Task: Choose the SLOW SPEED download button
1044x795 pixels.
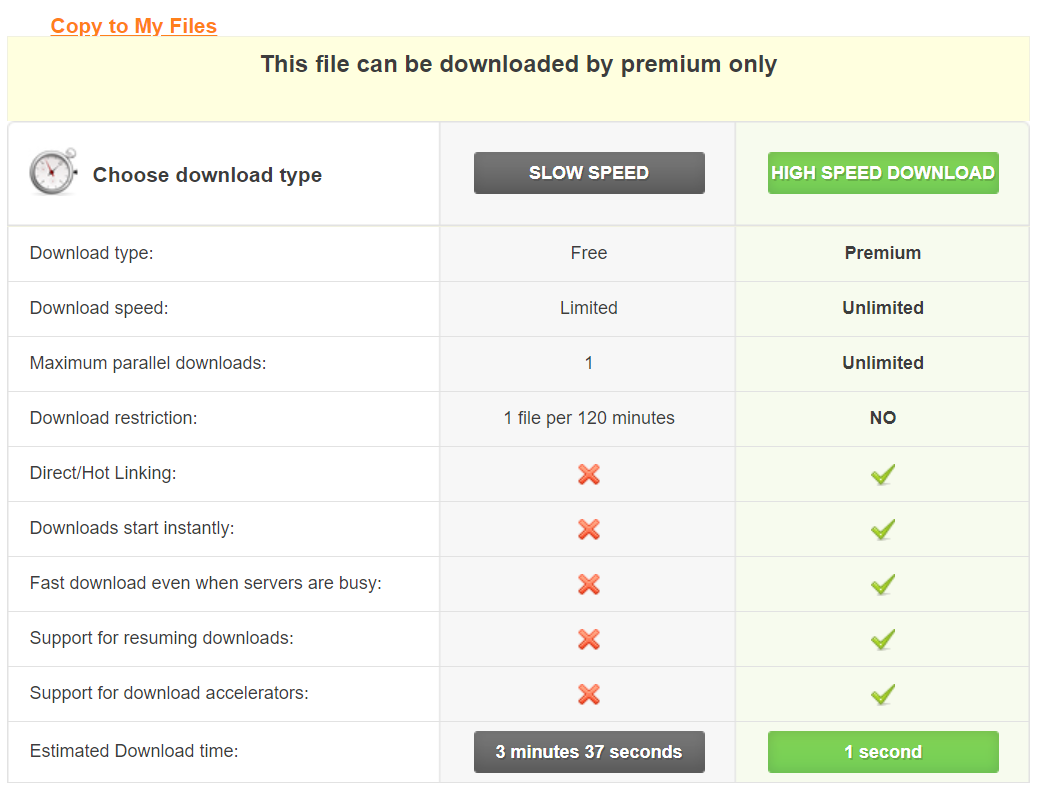Action: click(x=589, y=173)
